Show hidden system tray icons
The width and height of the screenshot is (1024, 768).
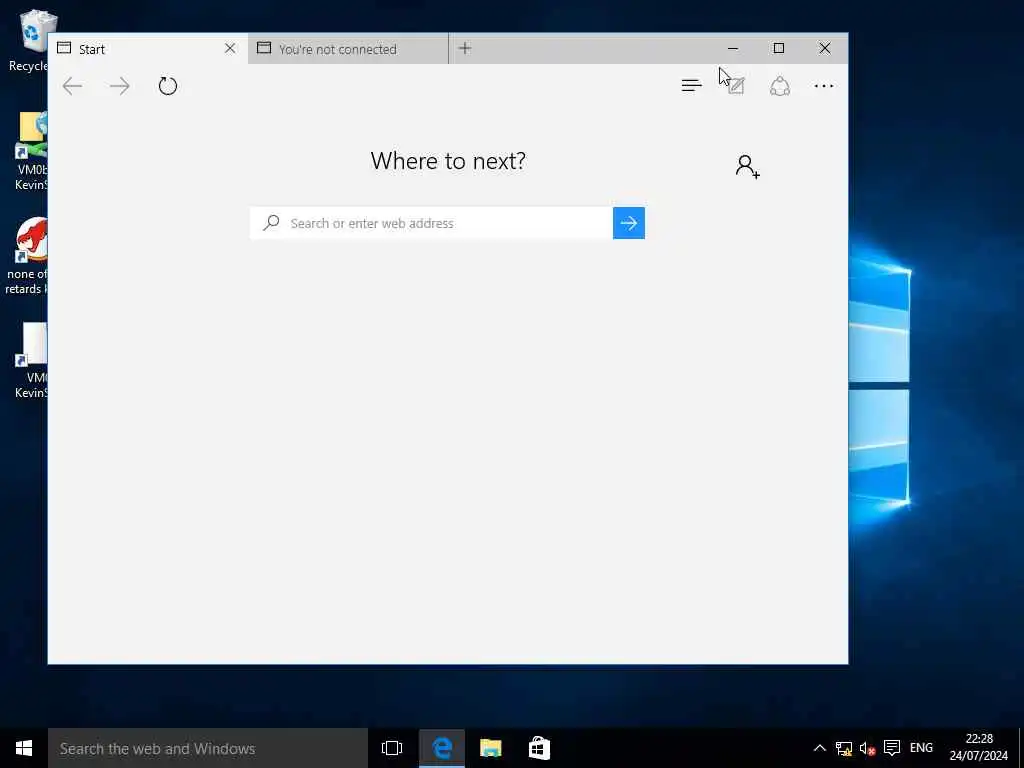click(820, 748)
